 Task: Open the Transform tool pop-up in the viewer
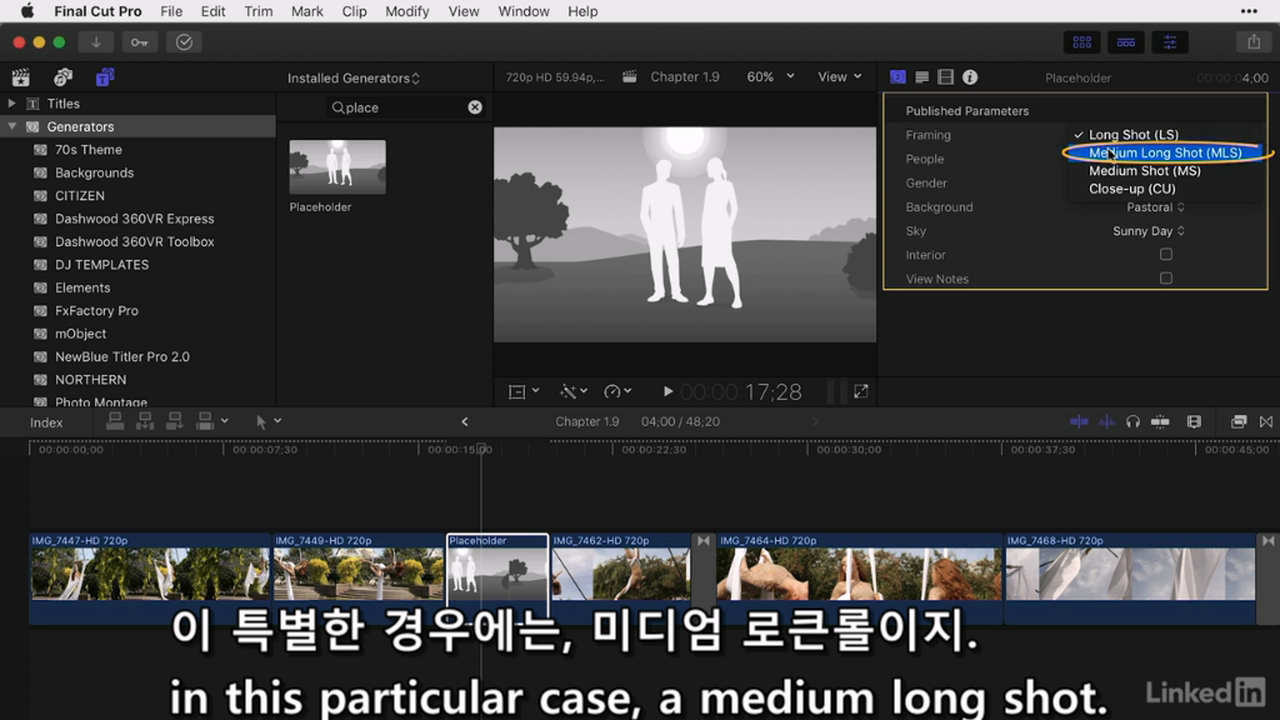[x=524, y=392]
